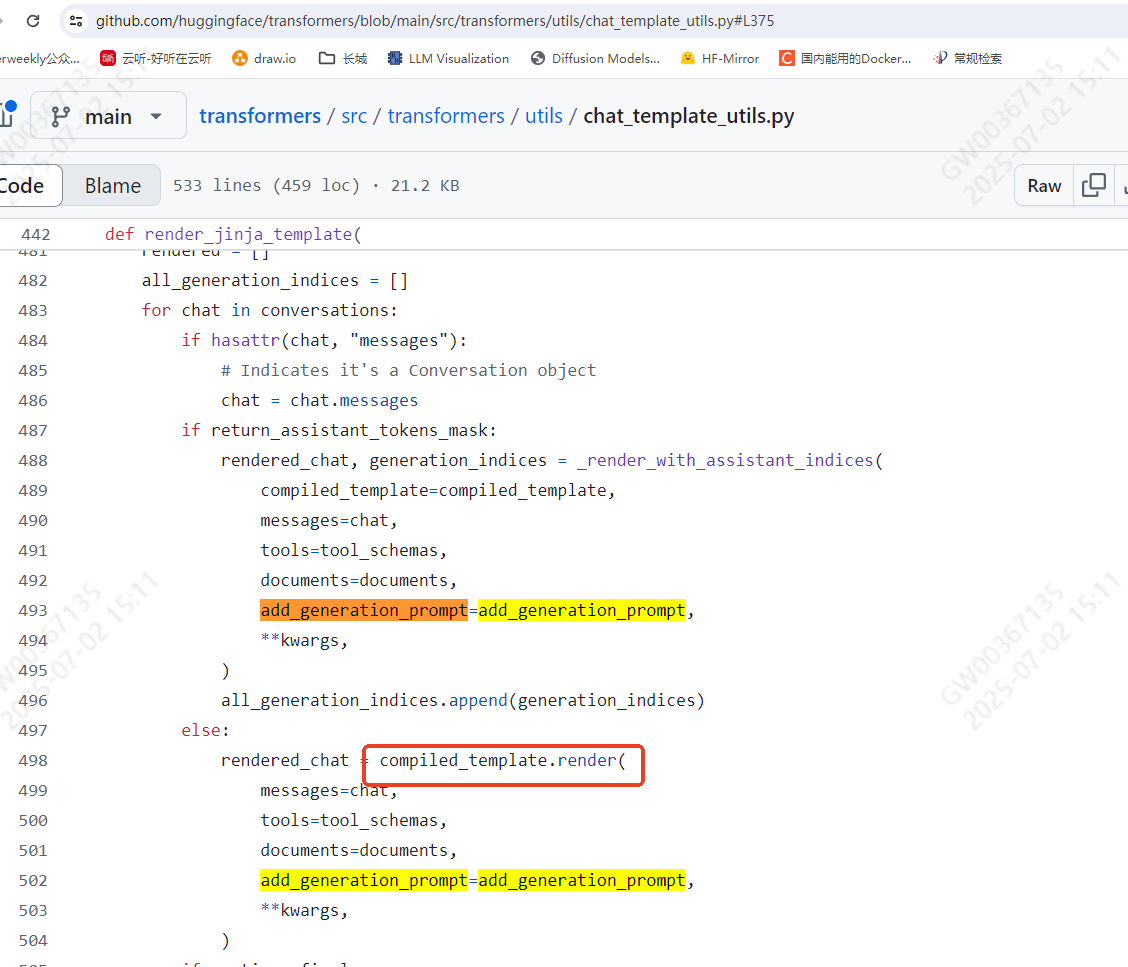Click orange-highlighted add_generation_prompt on line 493
This screenshot has width=1128, height=967.
(x=364, y=610)
